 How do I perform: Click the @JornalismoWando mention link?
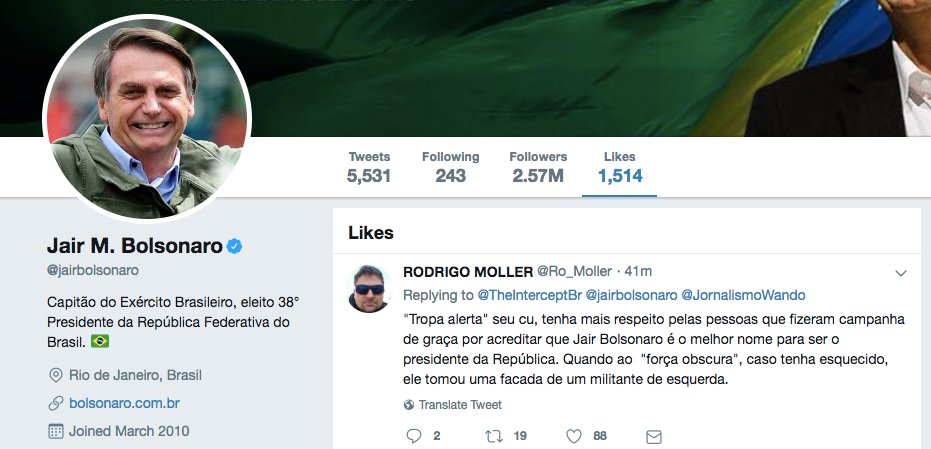[743, 295]
